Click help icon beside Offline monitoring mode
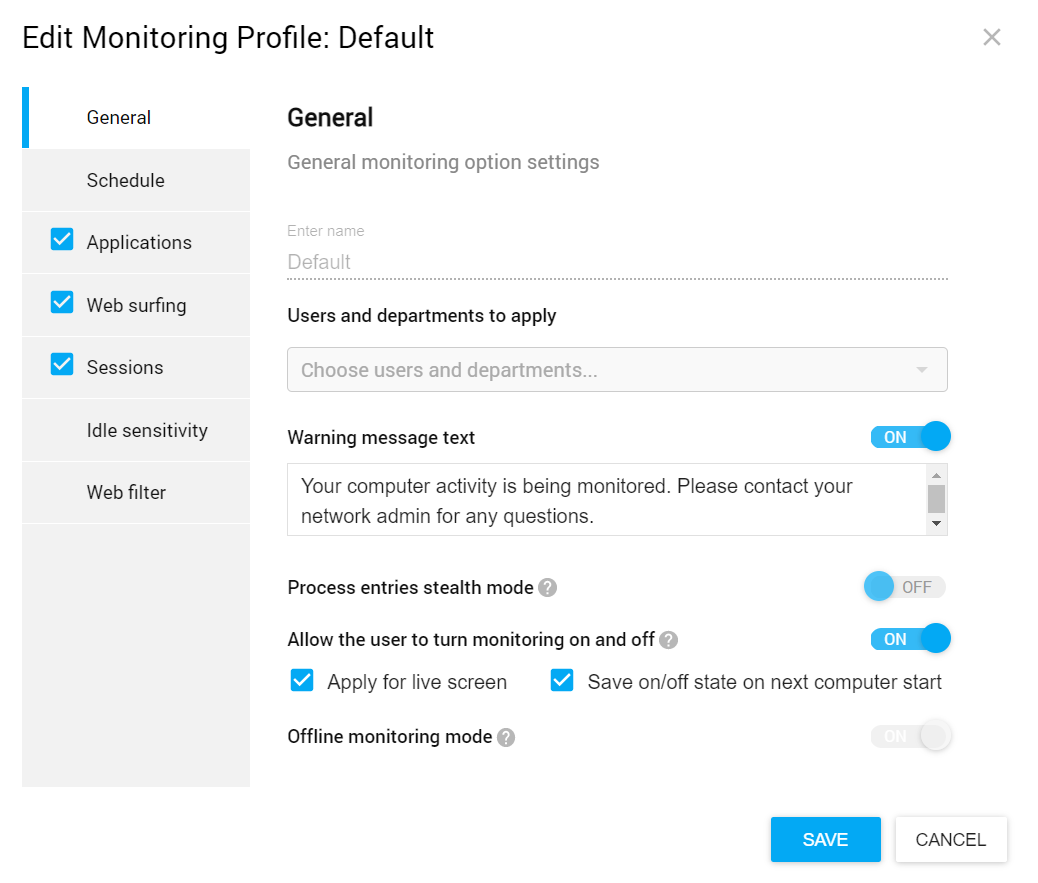 [x=506, y=738]
